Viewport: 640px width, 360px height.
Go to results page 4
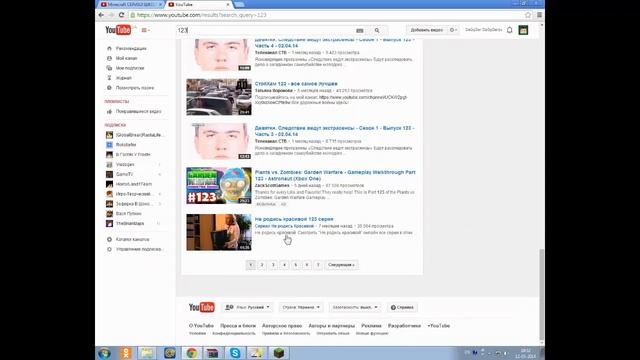284,265
